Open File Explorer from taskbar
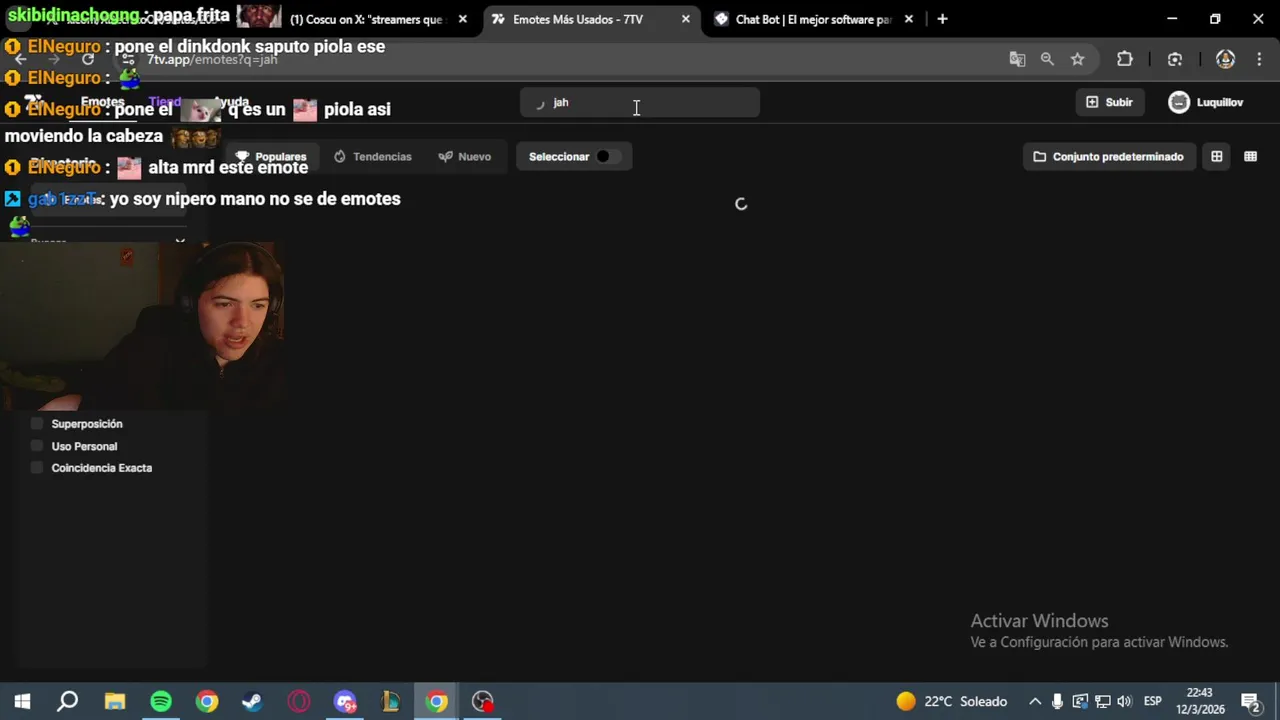The width and height of the screenshot is (1280, 720). point(115,701)
